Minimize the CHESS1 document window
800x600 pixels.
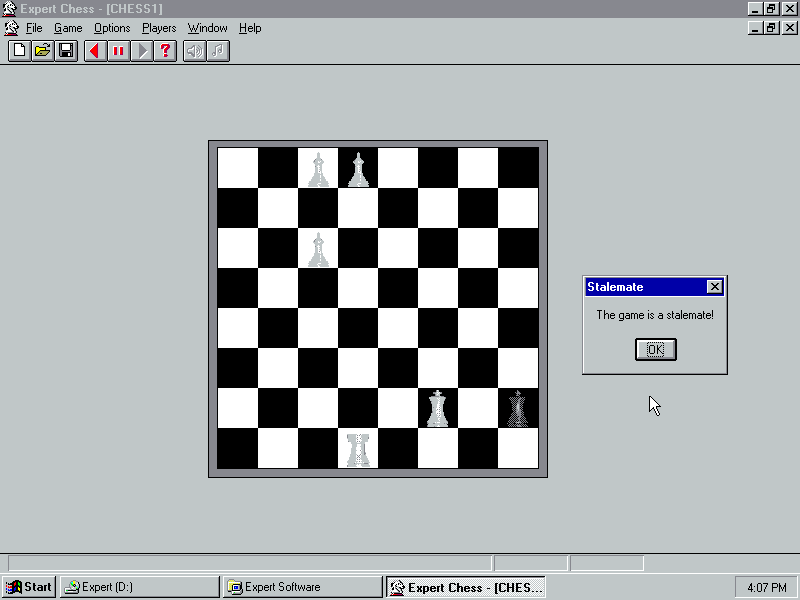point(756,28)
